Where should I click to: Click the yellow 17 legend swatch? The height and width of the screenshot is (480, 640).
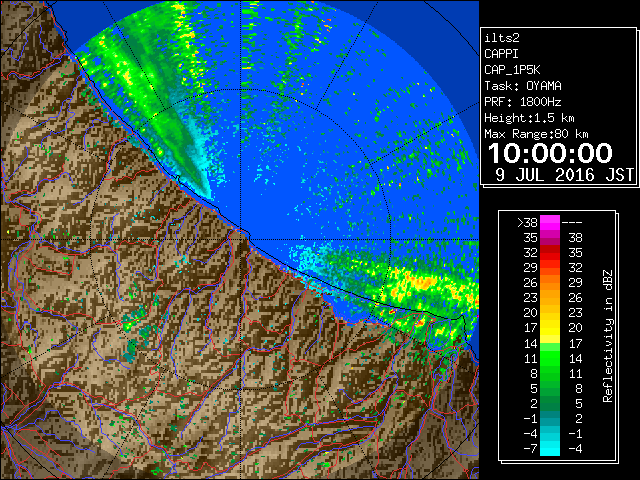click(x=550, y=328)
